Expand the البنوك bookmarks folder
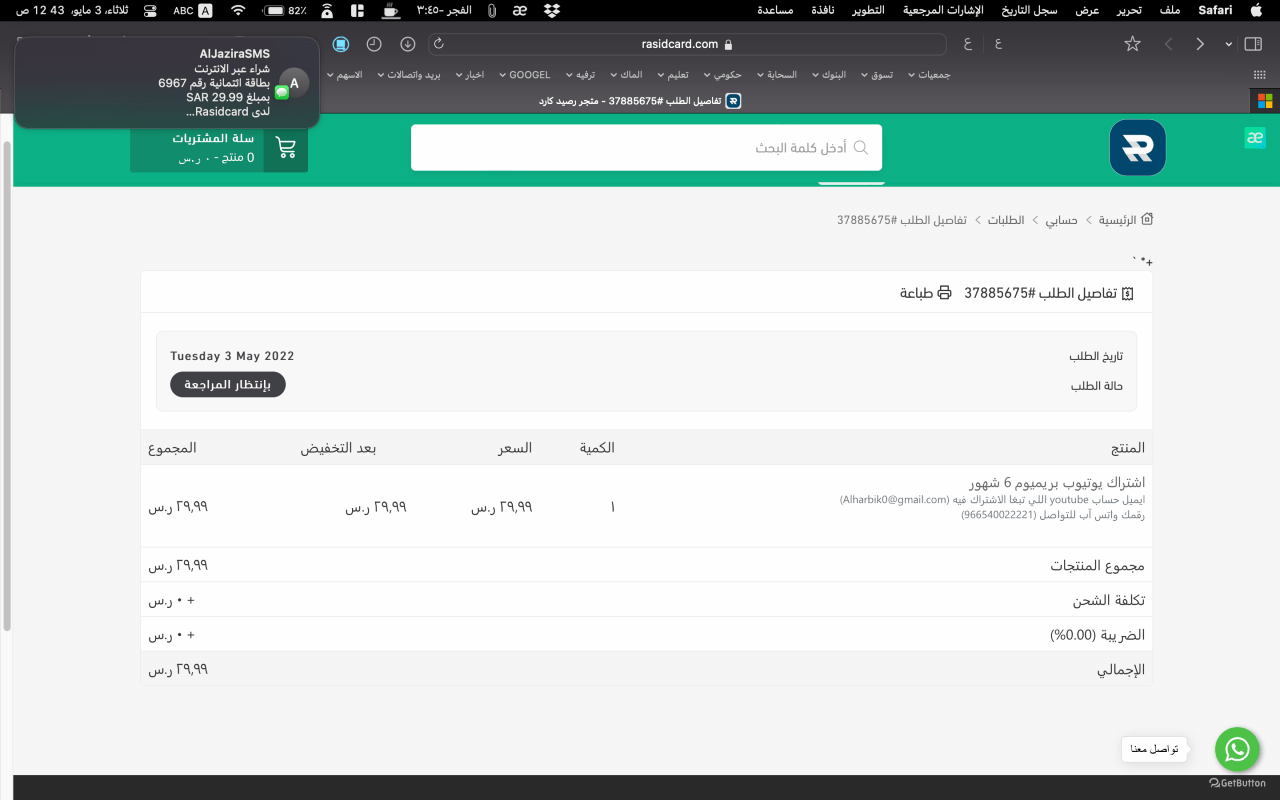Viewport: 1280px width, 800px height. pos(828,75)
